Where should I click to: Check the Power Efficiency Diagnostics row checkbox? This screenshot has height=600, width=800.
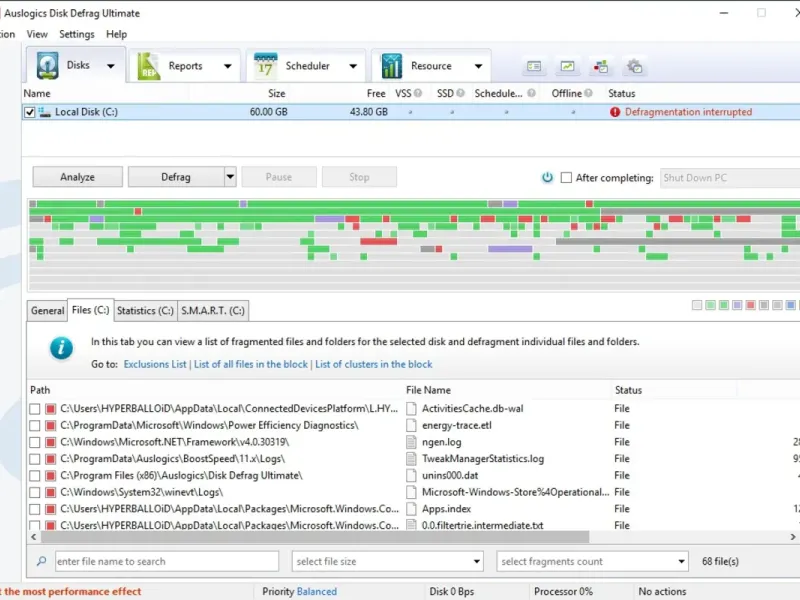point(35,426)
